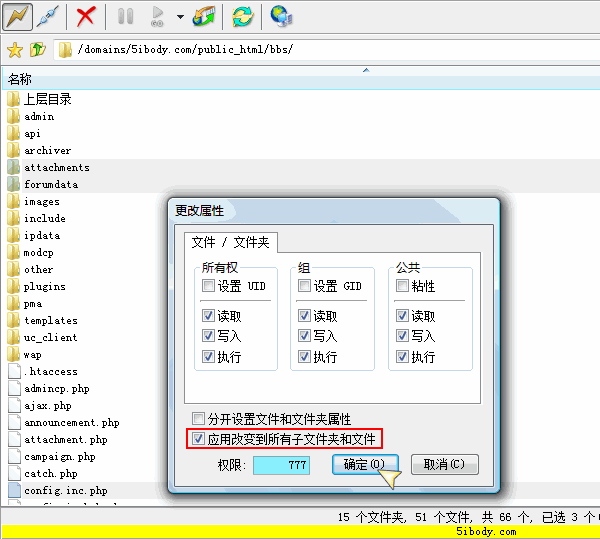
Task: Enable the 粘性 sticky checkbox
Action: (402, 286)
